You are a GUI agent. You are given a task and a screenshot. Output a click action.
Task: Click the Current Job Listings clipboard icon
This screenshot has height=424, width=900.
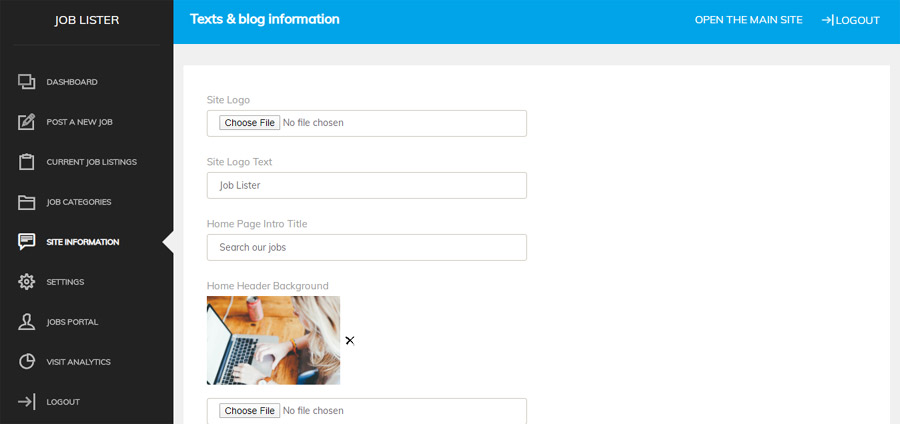pyautogui.click(x=27, y=162)
